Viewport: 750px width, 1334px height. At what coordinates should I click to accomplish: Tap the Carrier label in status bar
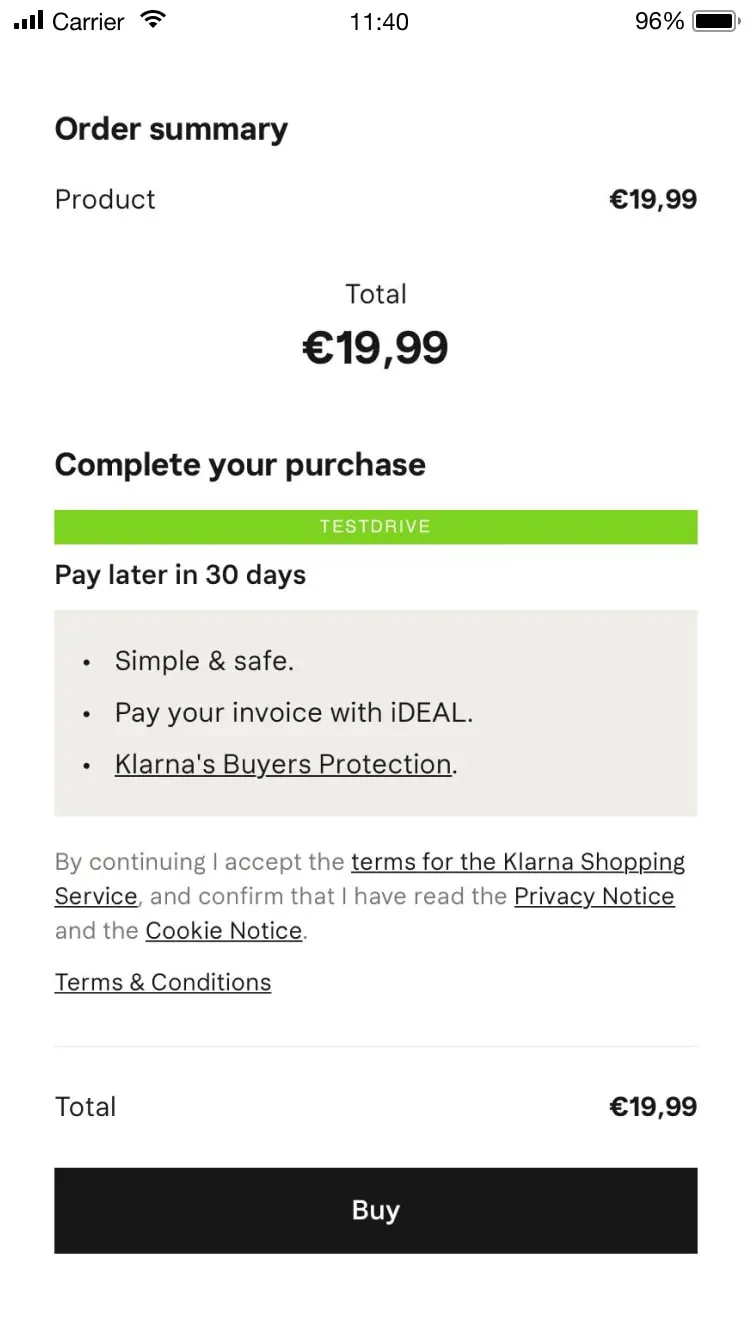[88, 22]
